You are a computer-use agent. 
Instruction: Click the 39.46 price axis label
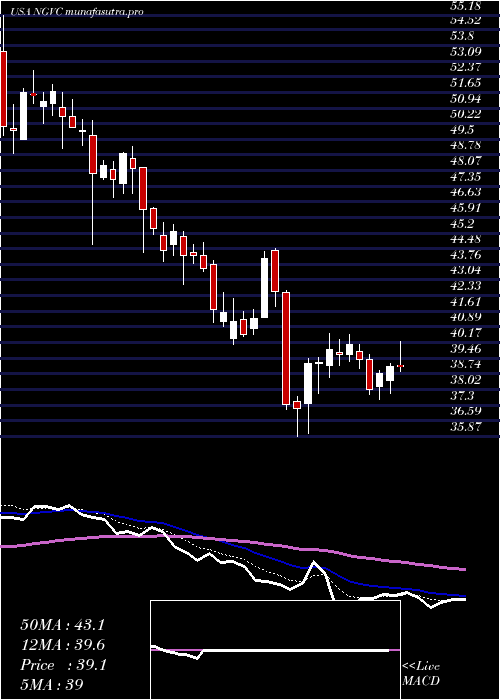[465, 348]
